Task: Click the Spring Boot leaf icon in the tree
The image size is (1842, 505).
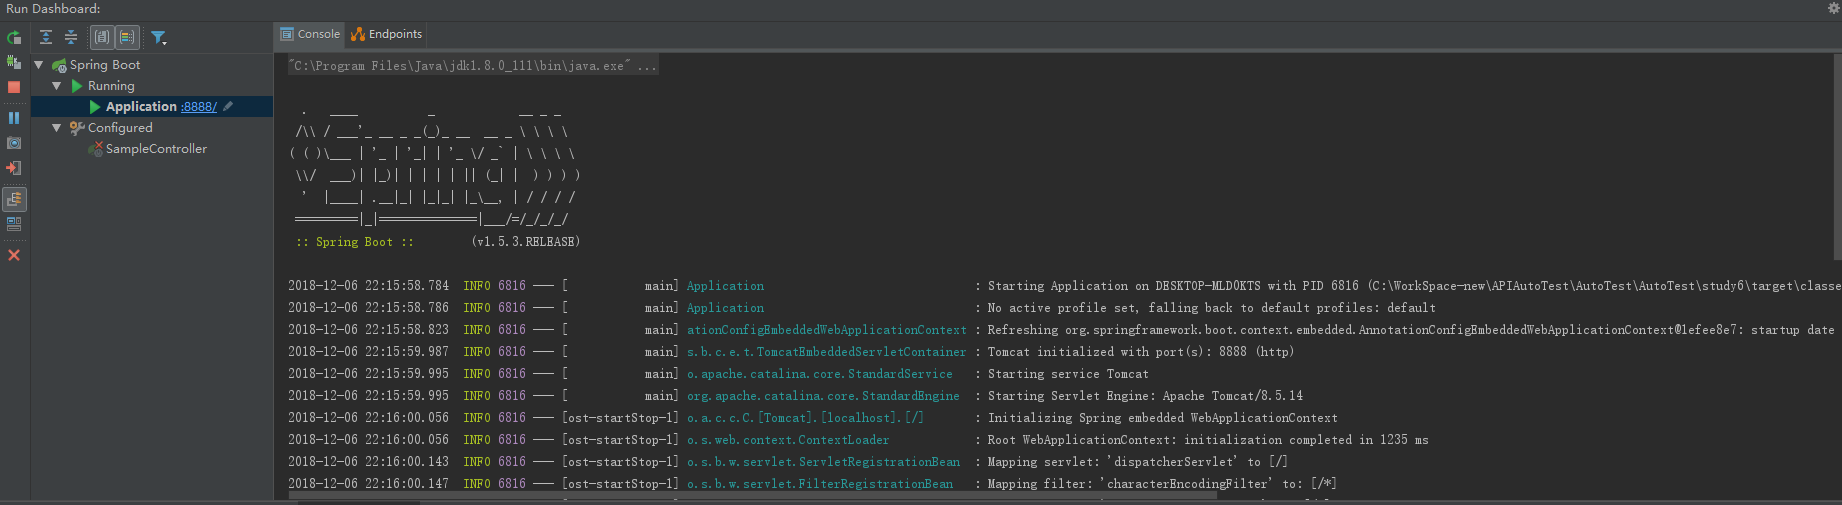Action: coord(59,65)
